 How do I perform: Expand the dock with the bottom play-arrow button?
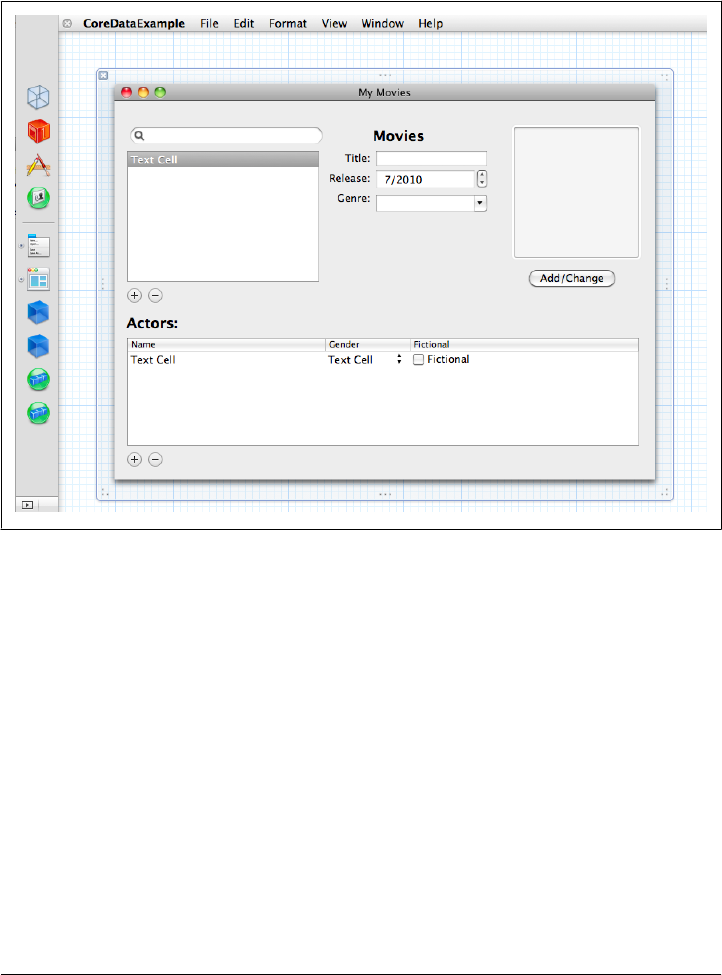(x=27, y=505)
